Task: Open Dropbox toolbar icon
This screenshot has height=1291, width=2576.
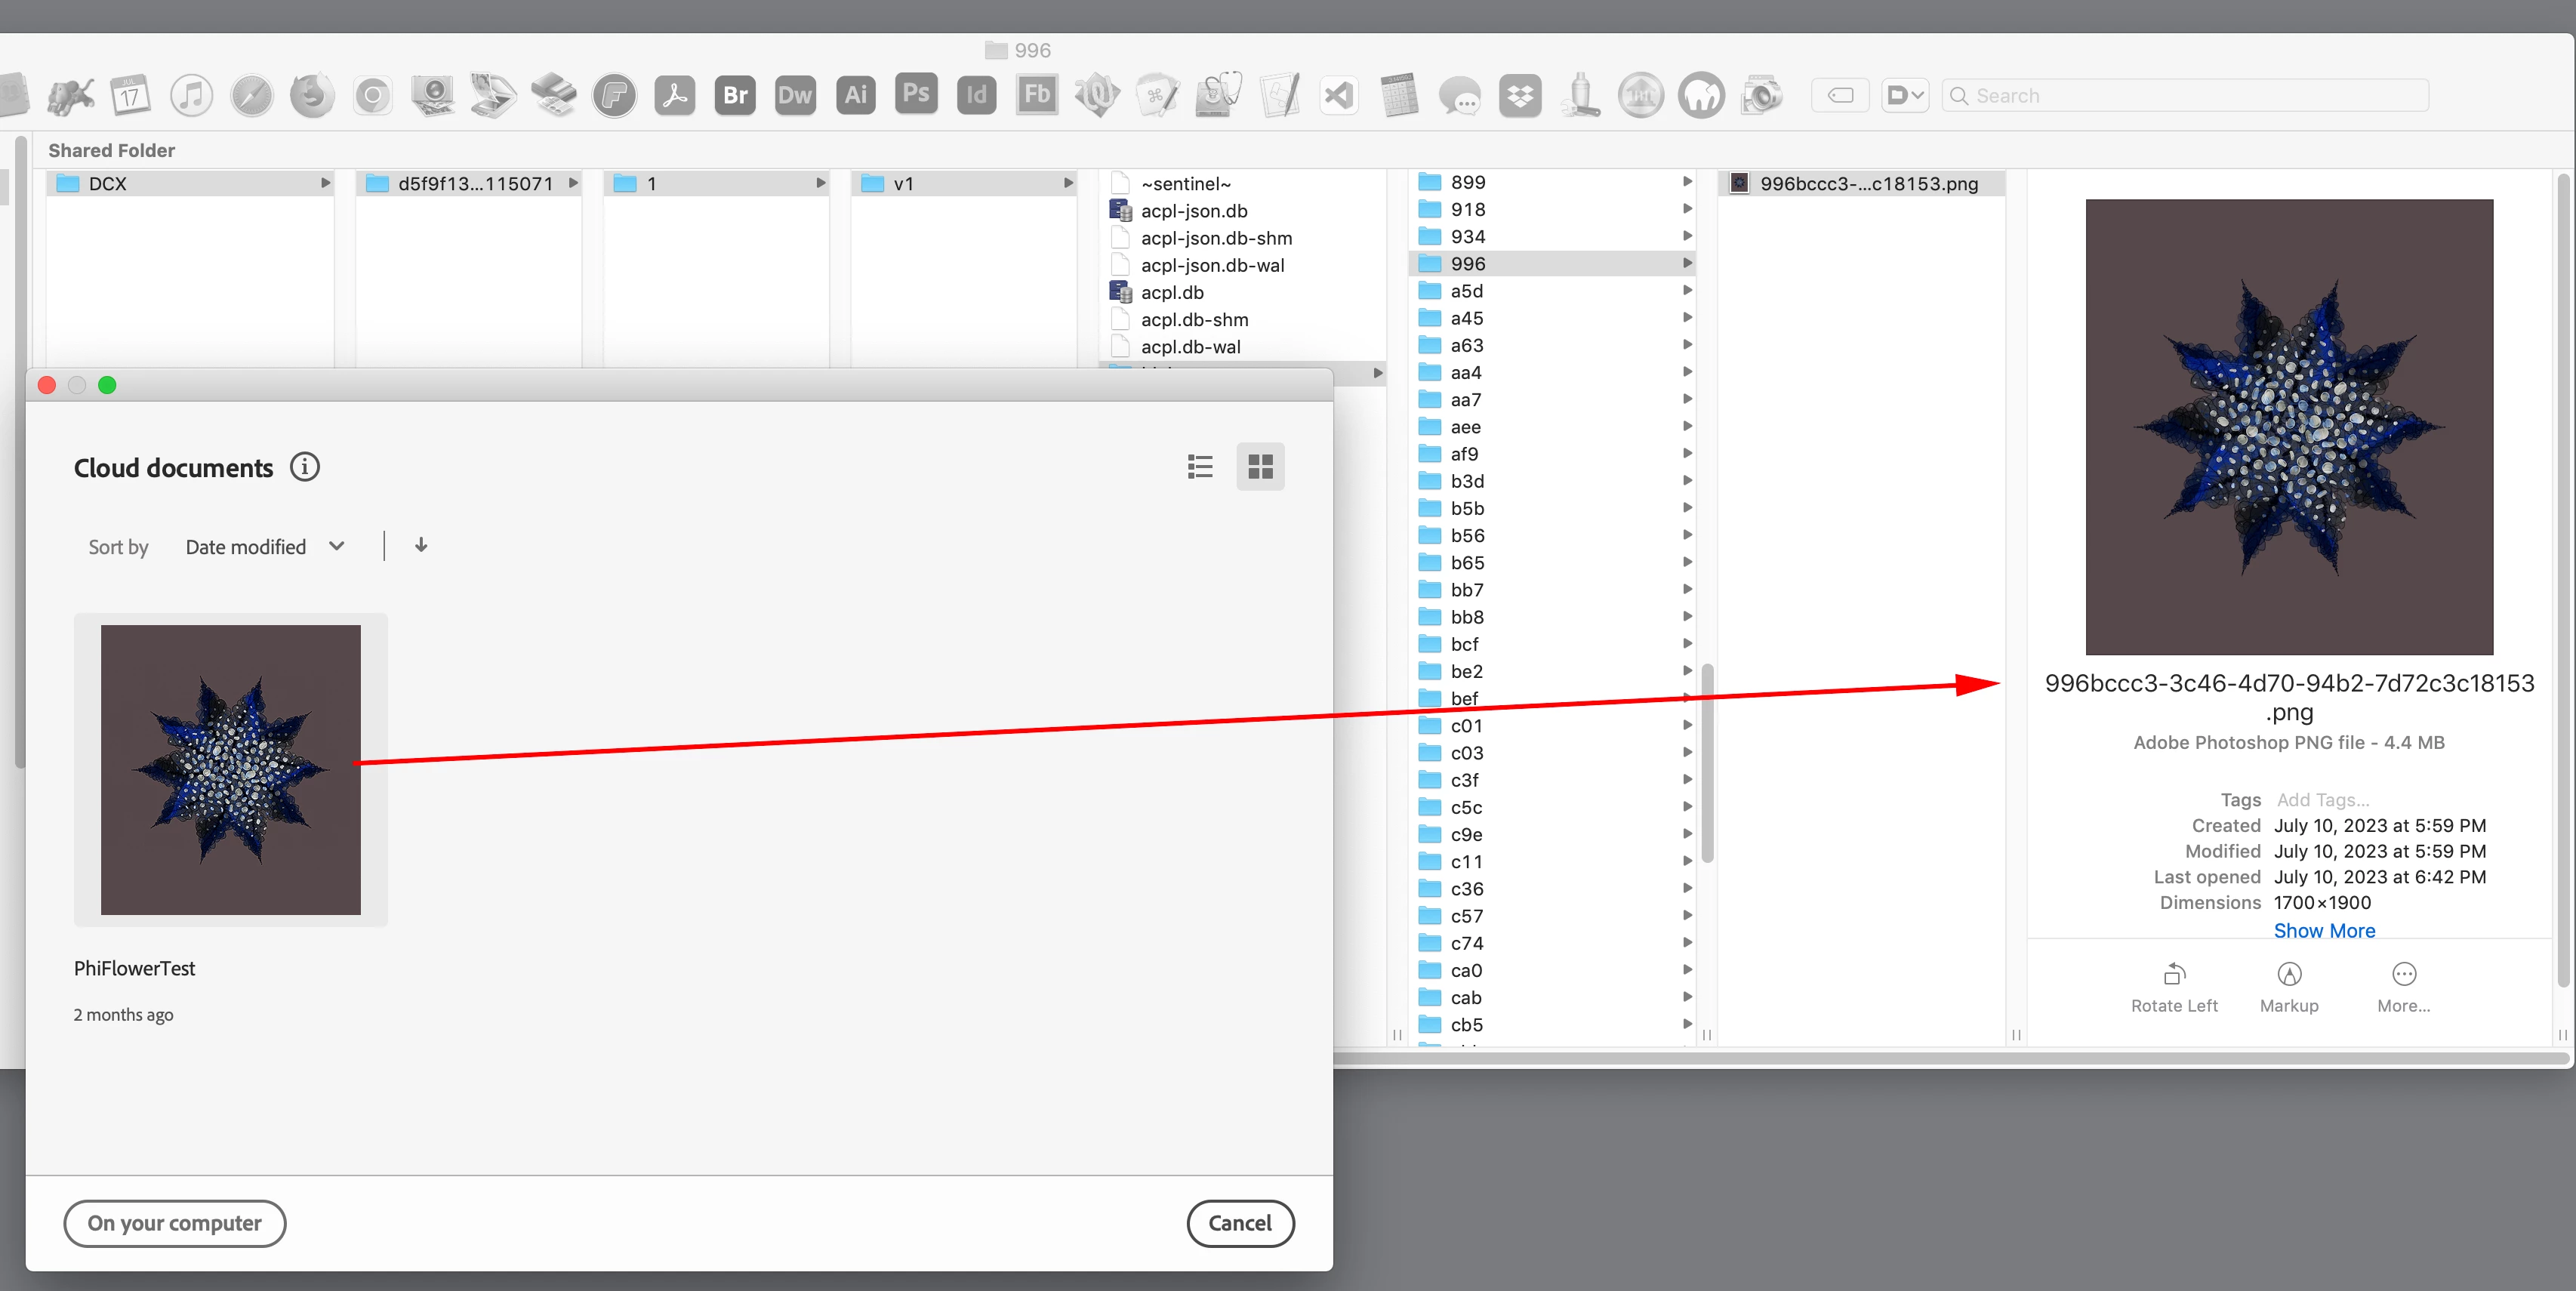Action: point(1520,96)
